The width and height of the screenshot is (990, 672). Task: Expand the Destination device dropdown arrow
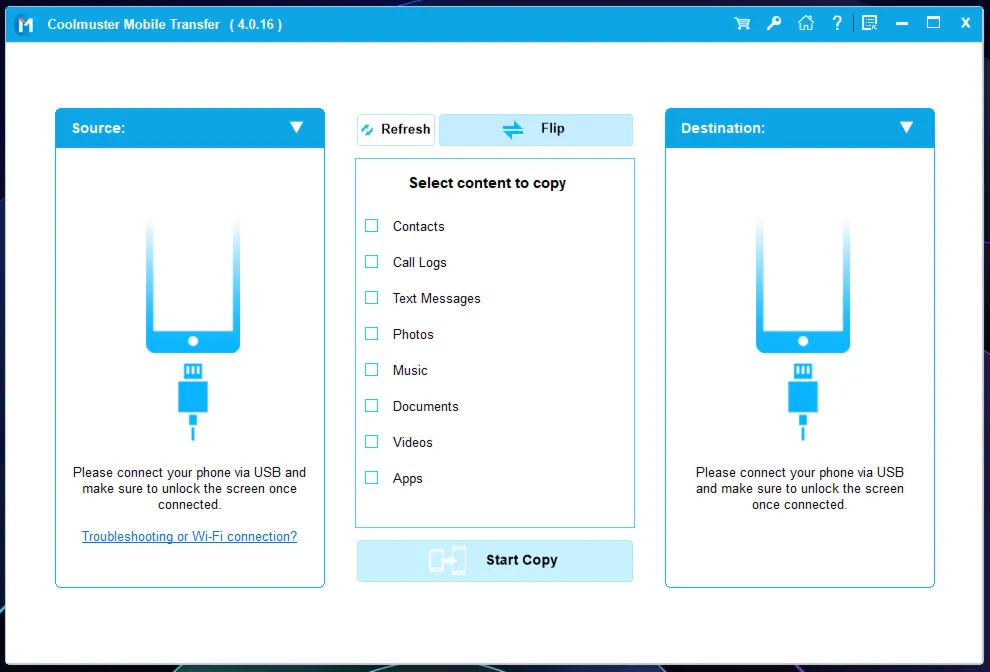(906, 128)
